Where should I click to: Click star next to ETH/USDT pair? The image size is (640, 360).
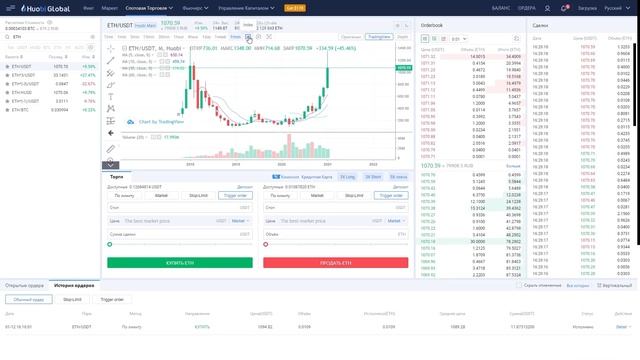pos(7,67)
